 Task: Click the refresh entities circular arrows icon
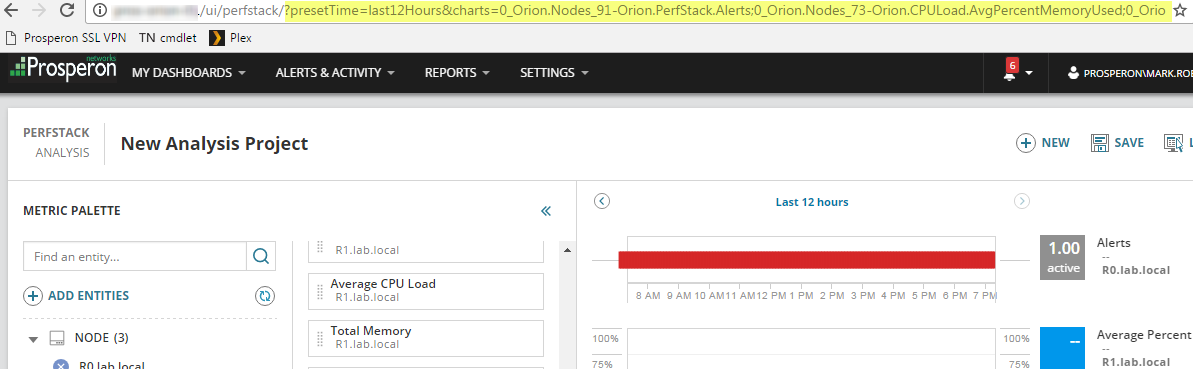265,296
